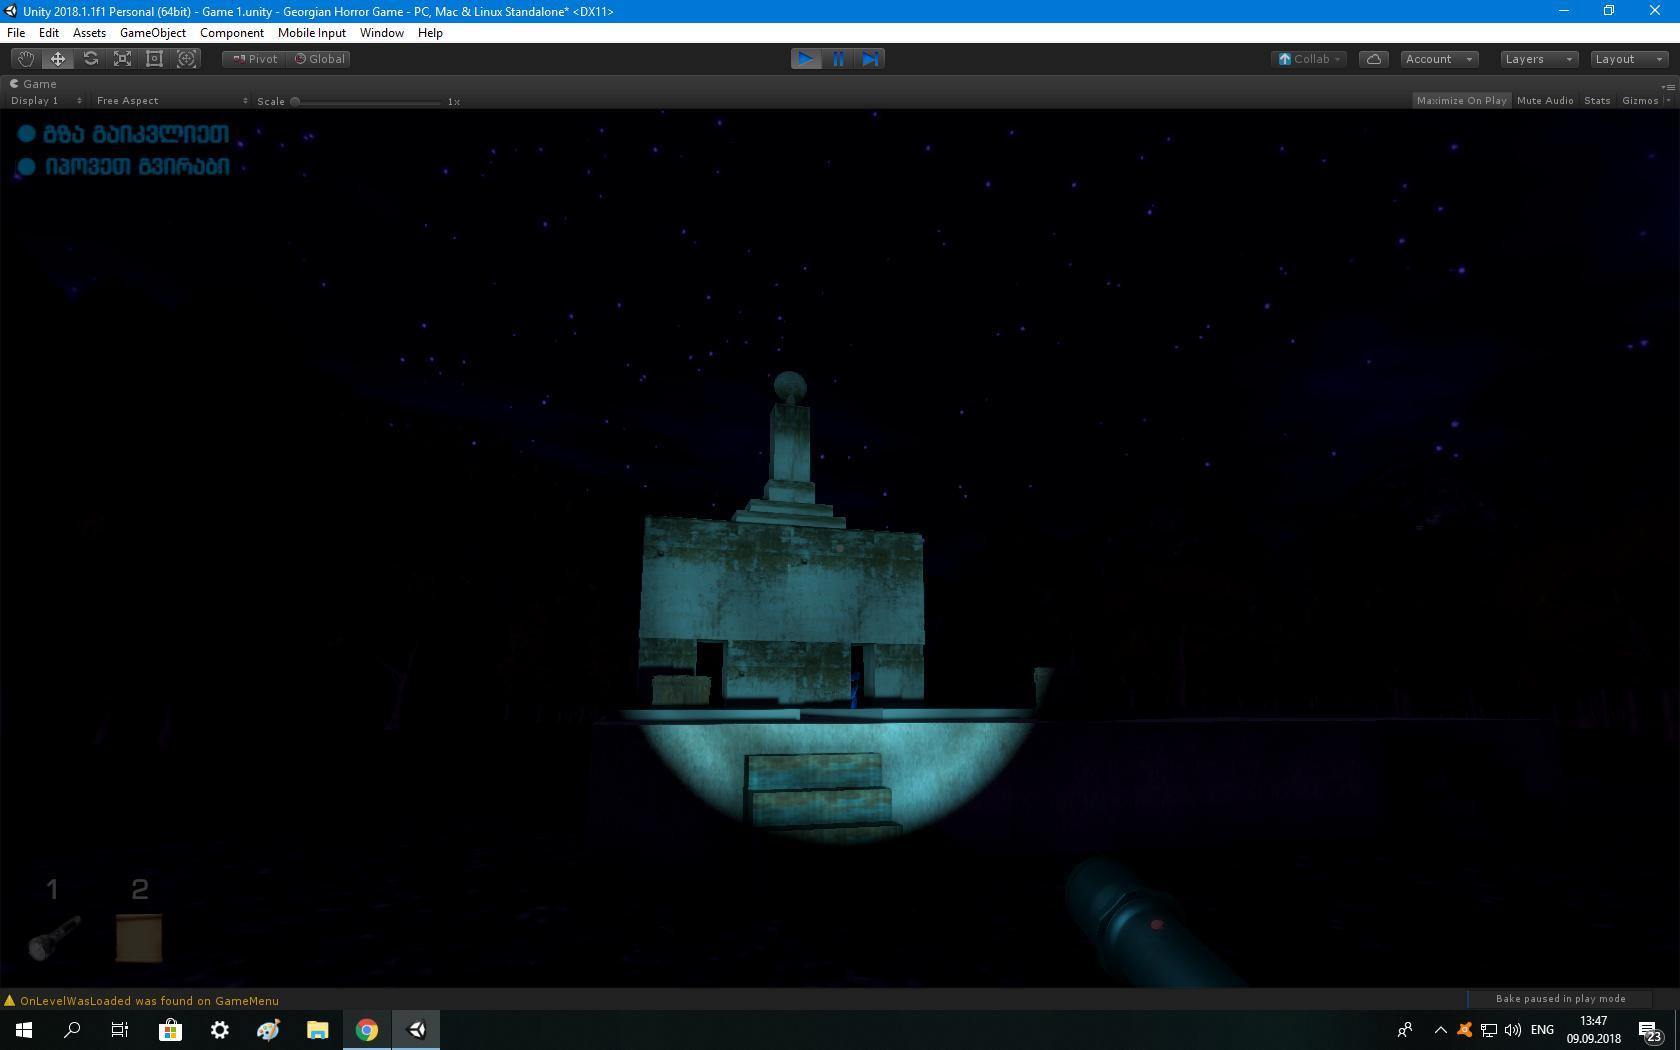
Task: Open the Game view panel options menu
Action: click(x=1668, y=86)
